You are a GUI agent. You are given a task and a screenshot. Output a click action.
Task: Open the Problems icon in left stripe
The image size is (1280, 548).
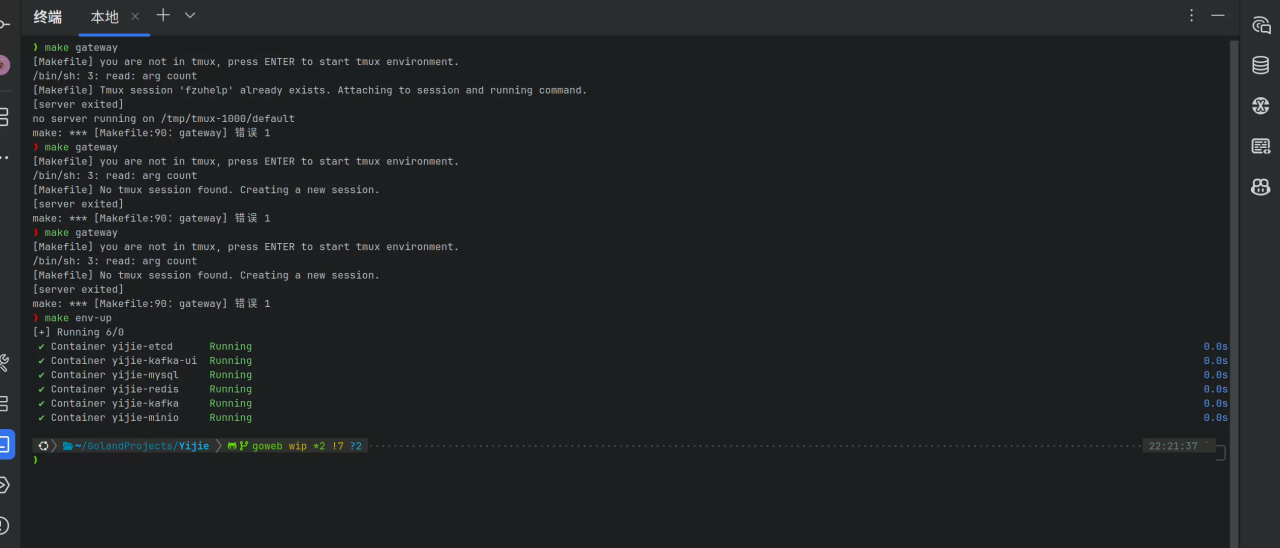click(4, 525)
